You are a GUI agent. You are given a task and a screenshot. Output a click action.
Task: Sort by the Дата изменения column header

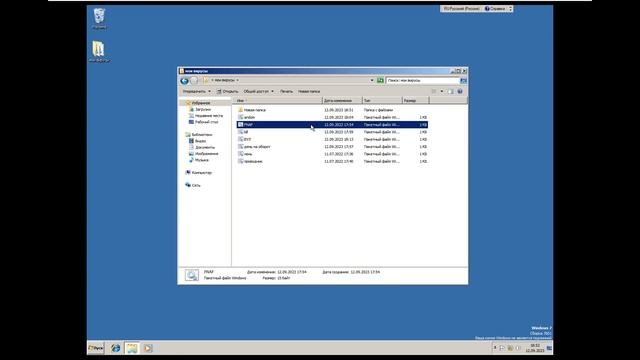click(x=342, y=100)
